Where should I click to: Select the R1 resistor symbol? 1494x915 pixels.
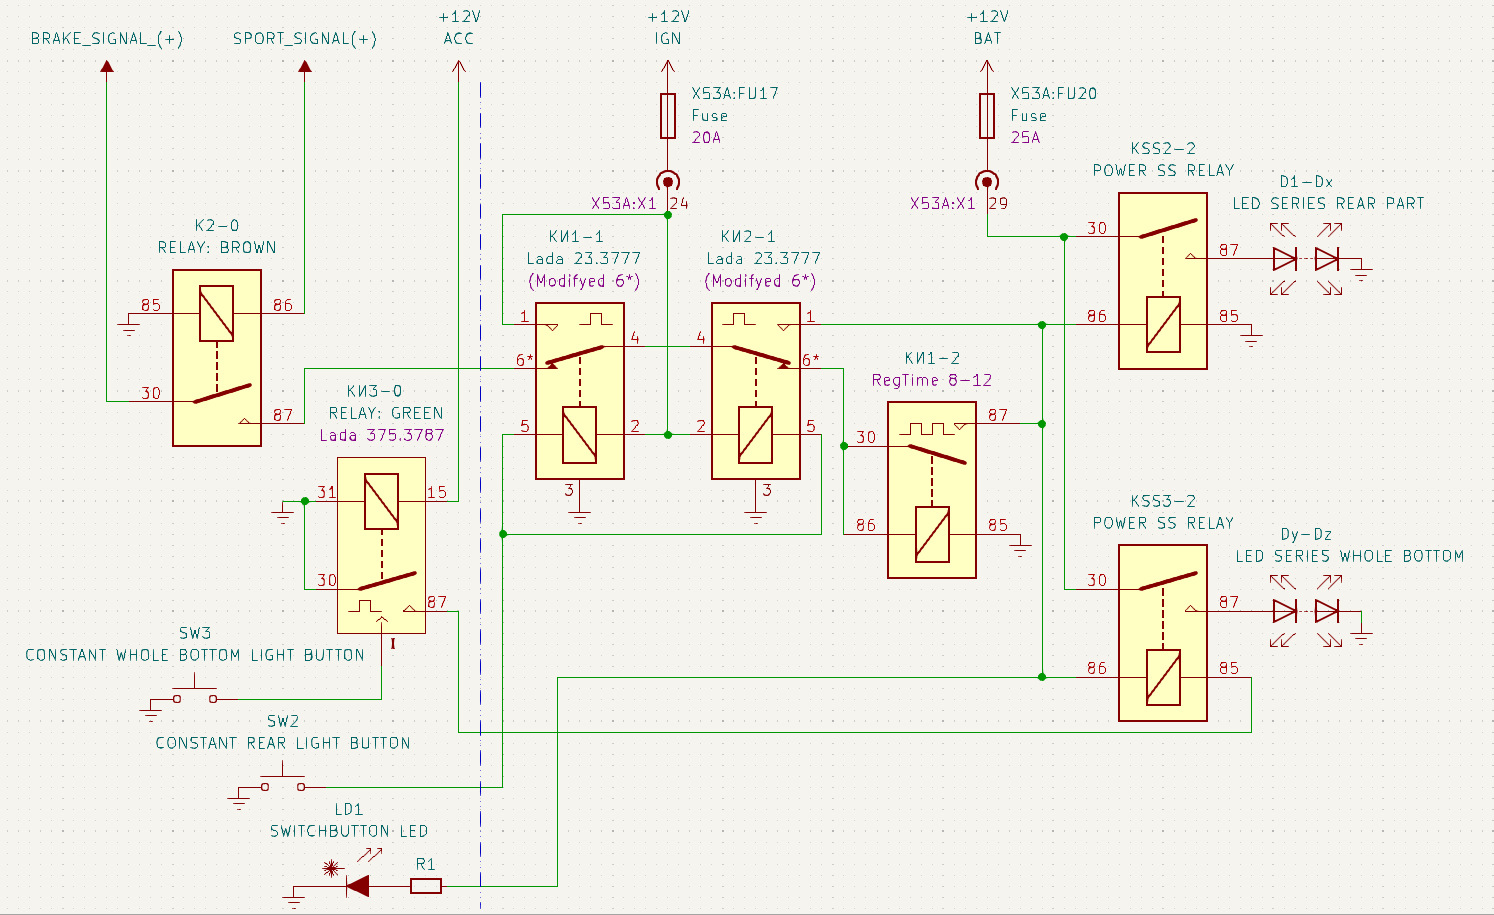pyautogui.click(x=426, y=885)
